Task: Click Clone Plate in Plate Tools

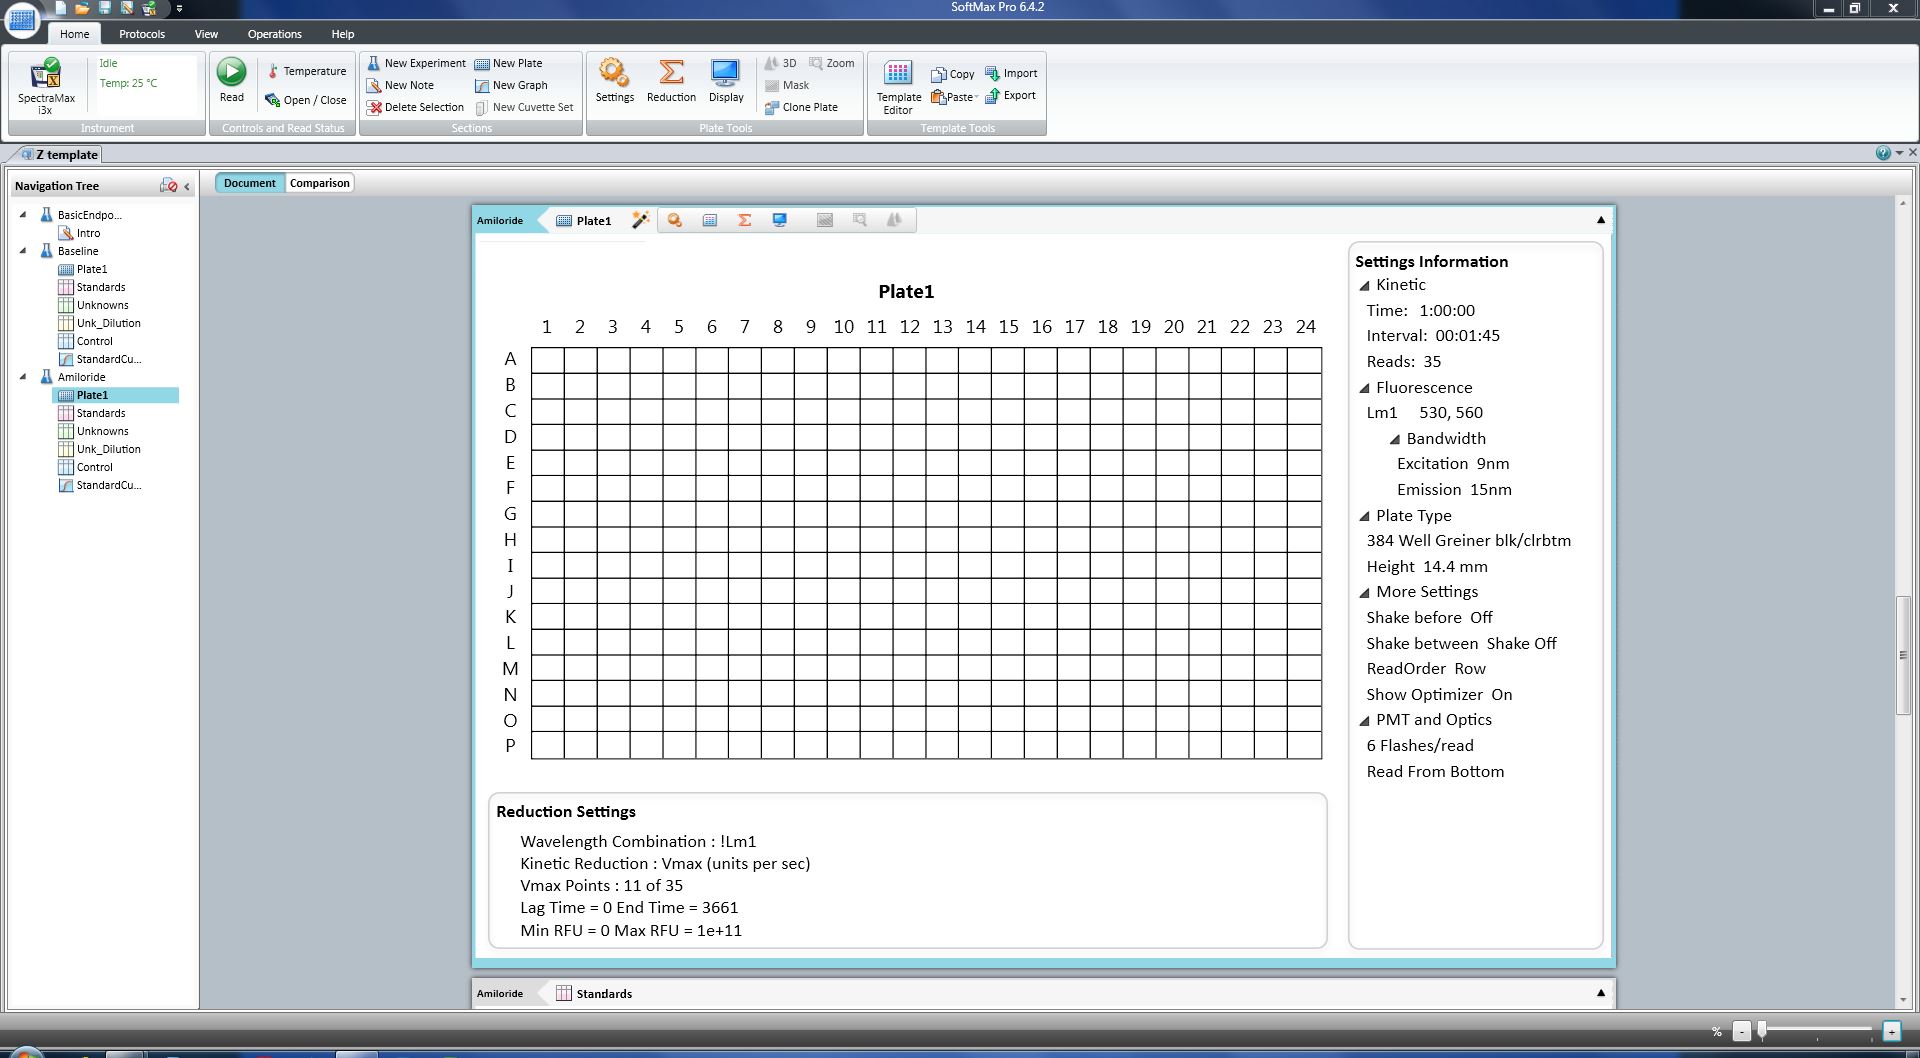Action: pyautogui.click(x=801, y=107)
